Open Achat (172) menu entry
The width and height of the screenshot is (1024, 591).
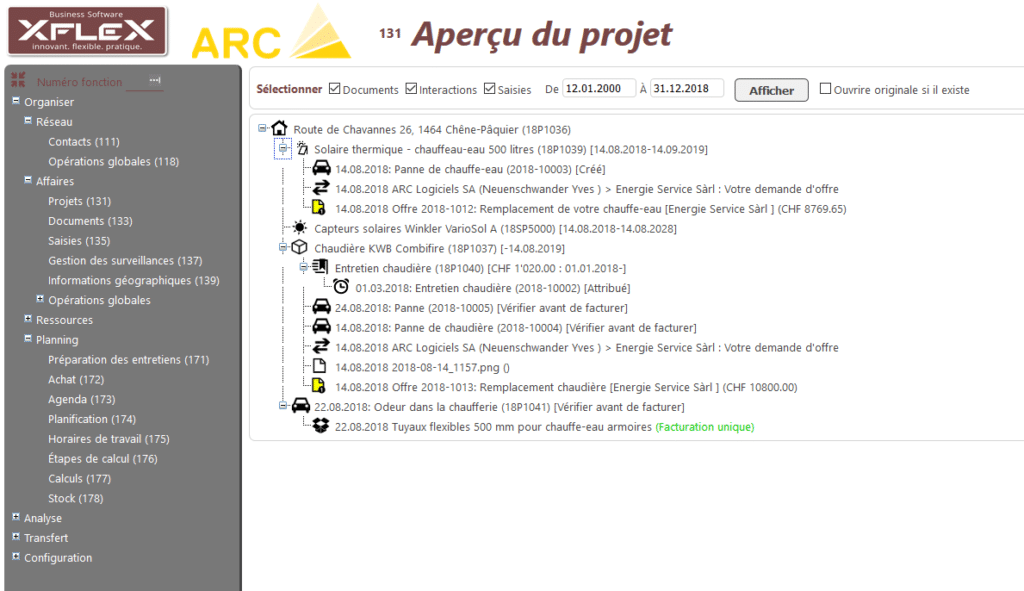76,379
